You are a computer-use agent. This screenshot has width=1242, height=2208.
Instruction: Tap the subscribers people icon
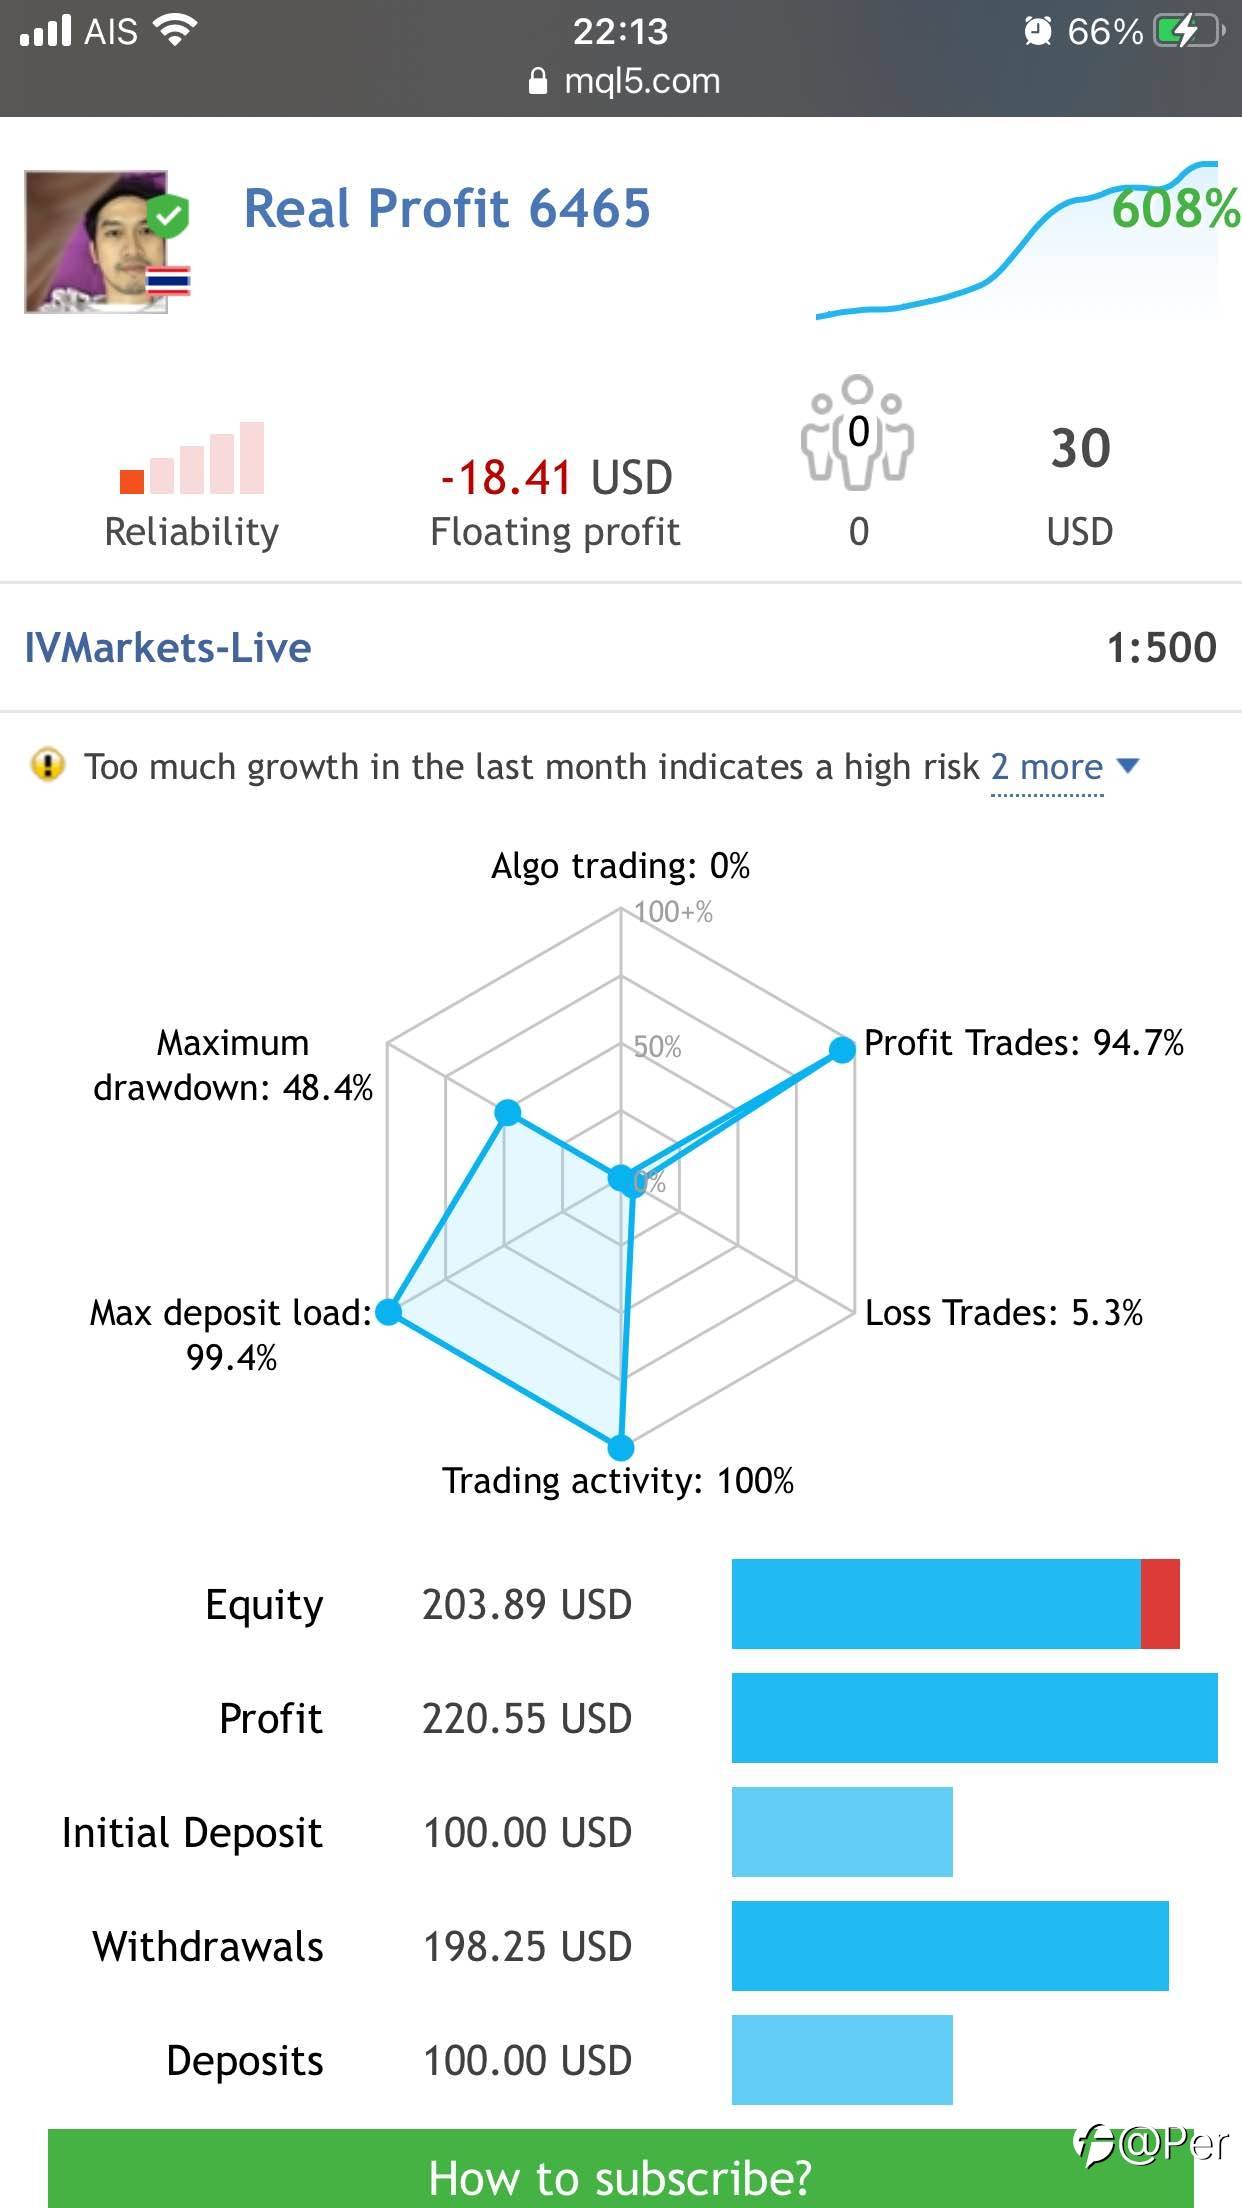(857, 433)
